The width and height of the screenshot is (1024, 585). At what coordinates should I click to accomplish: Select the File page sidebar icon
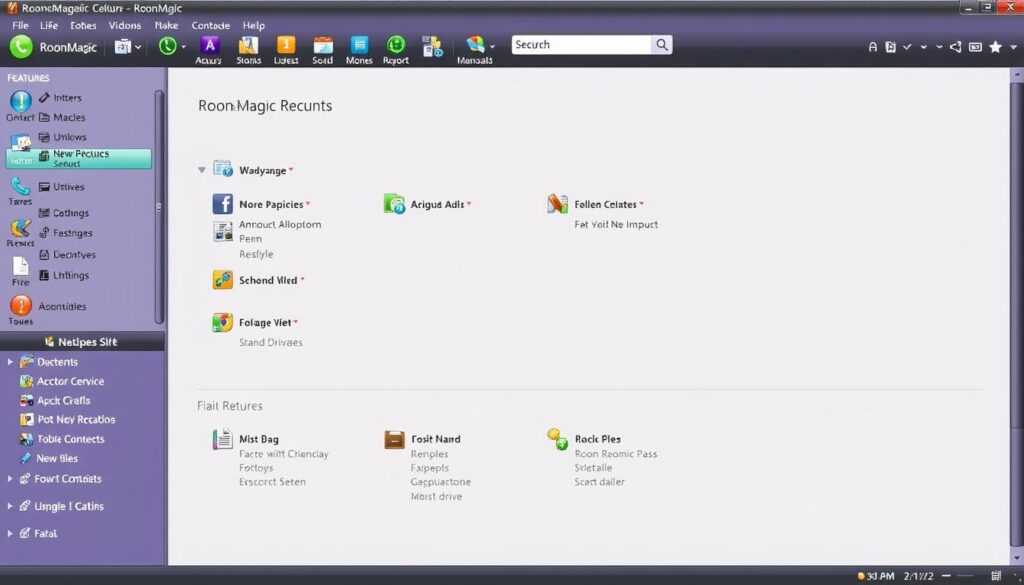pyautogui.click(x=21, y=266)
